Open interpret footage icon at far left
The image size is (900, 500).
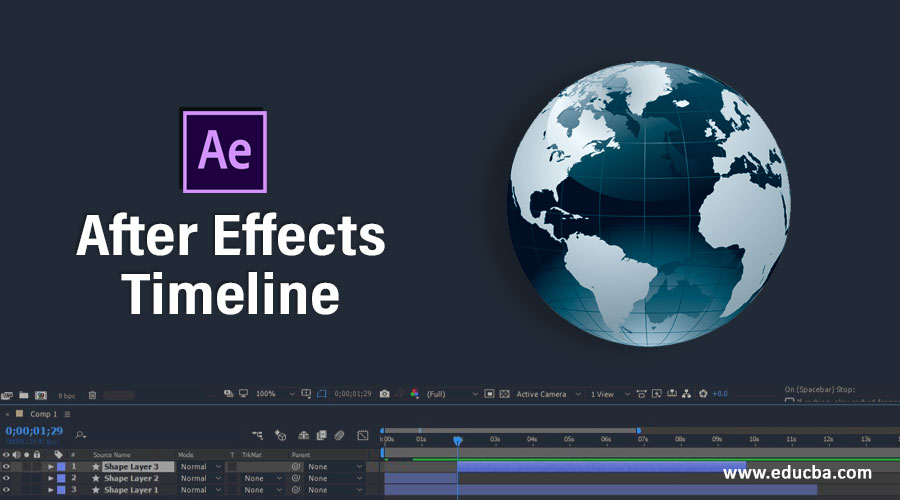click(7, 396)
